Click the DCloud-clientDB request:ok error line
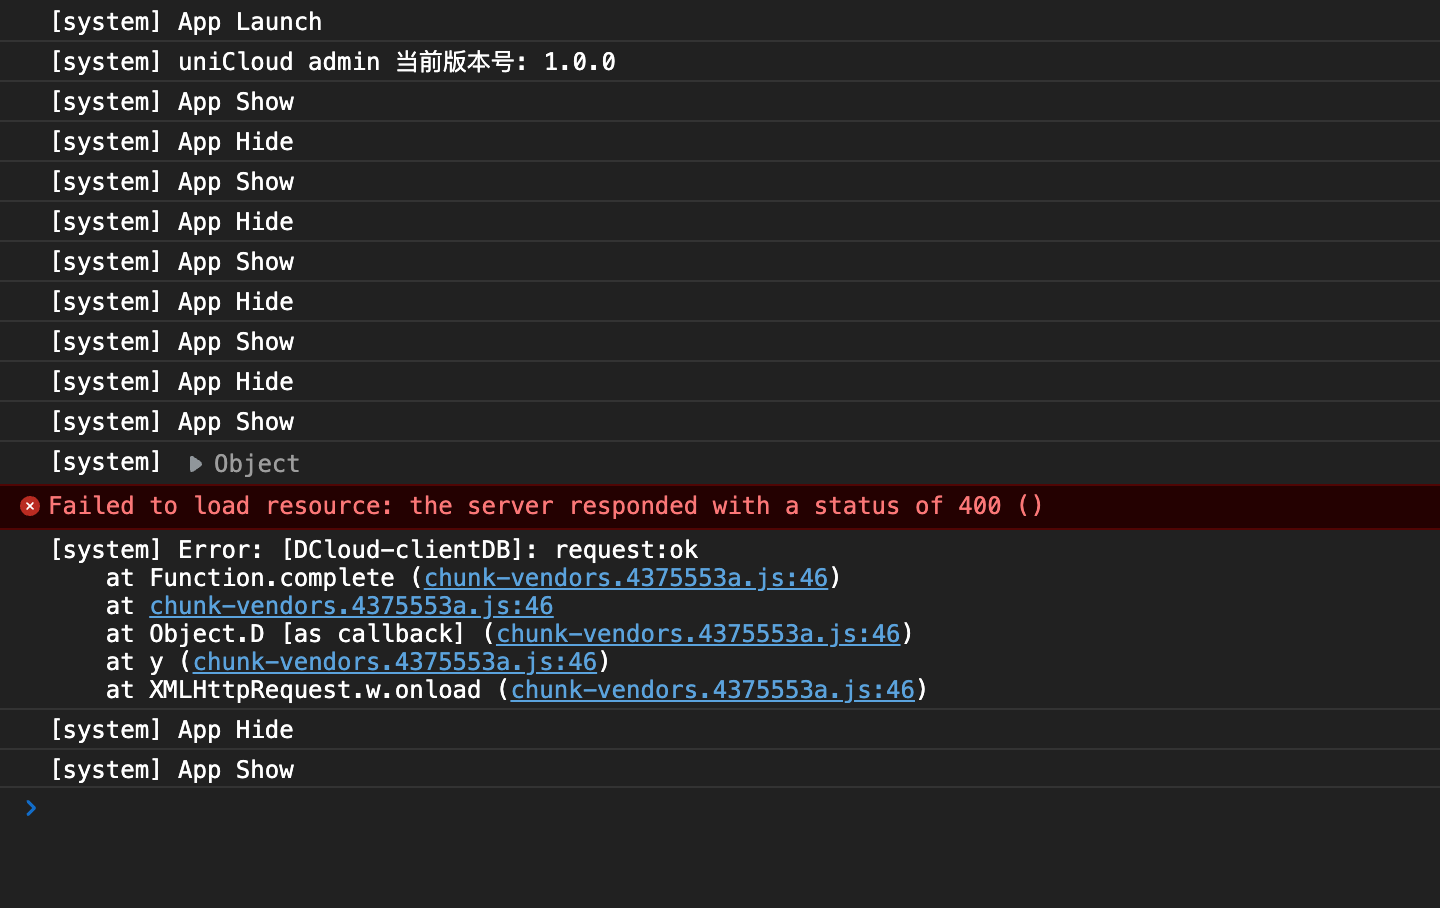This screenshot has width=1440, height=908. (374, 550)
